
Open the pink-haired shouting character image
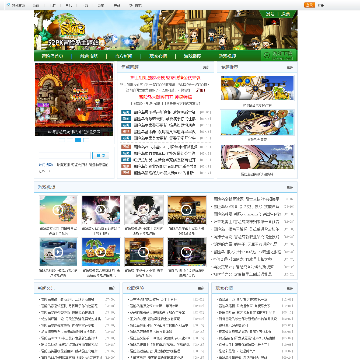coord(257,157)
